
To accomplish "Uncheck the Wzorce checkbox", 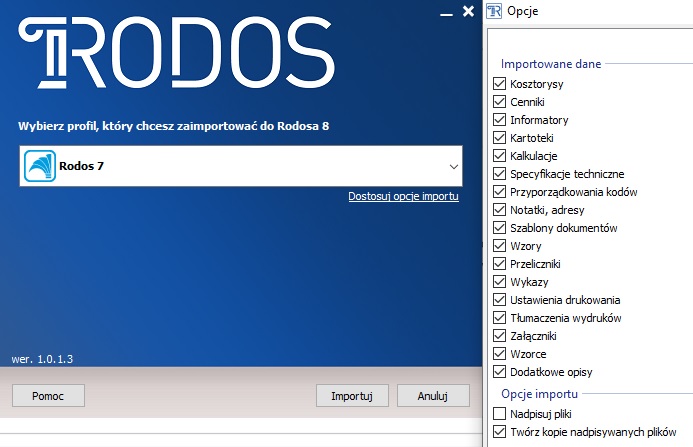I will (x=499, y=354).
